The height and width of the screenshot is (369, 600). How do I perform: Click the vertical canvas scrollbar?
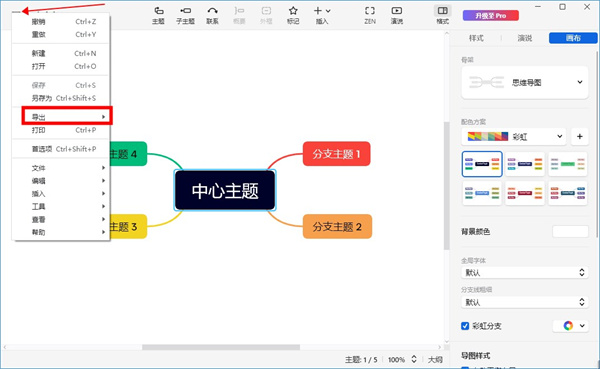click(447, 186)
